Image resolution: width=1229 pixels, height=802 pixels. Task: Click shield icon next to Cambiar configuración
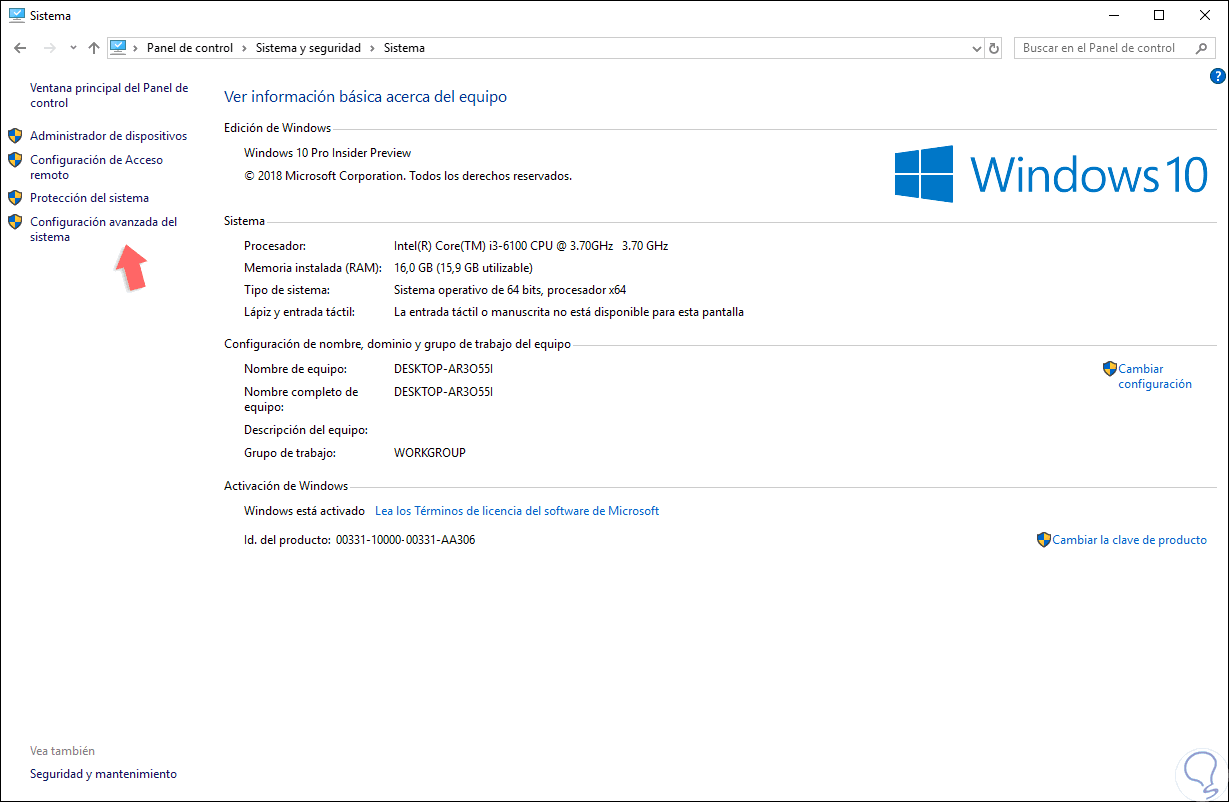tap(1110, 369)
